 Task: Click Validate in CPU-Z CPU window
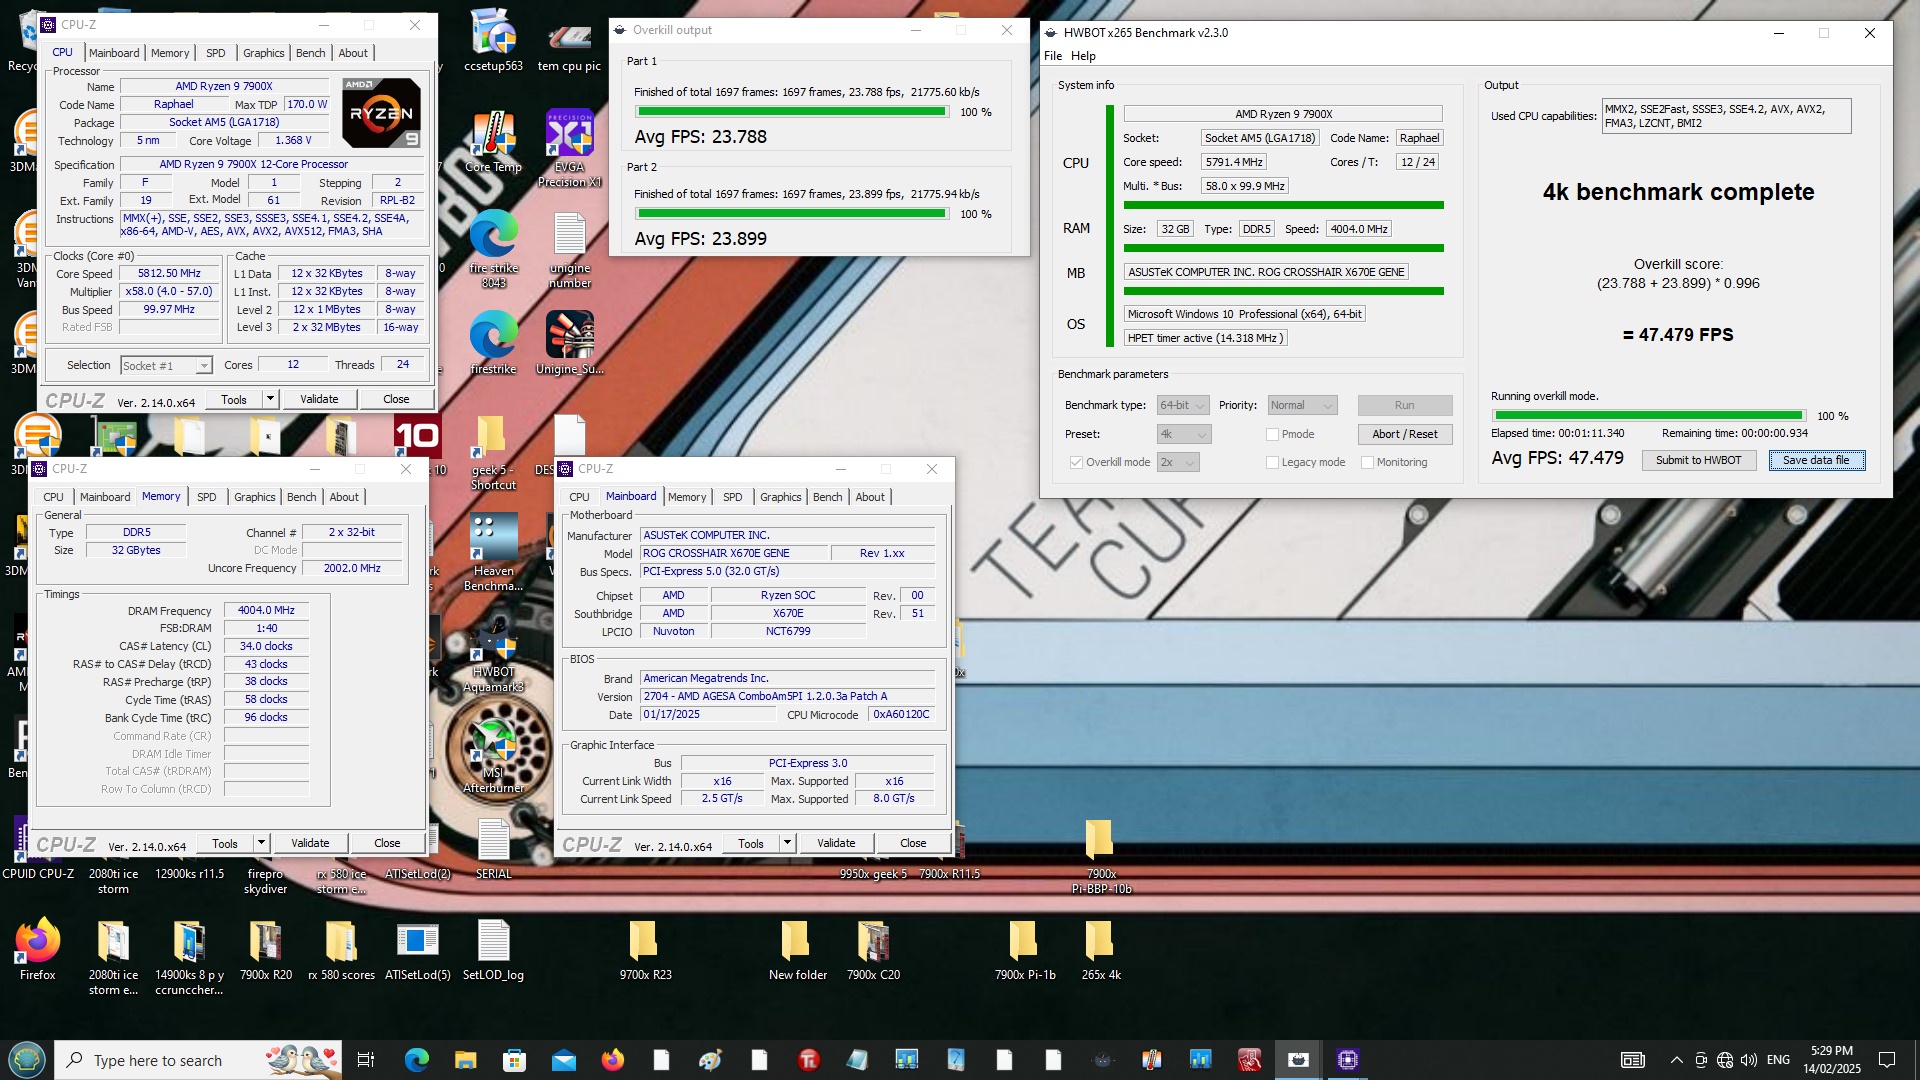click(319, 399)
